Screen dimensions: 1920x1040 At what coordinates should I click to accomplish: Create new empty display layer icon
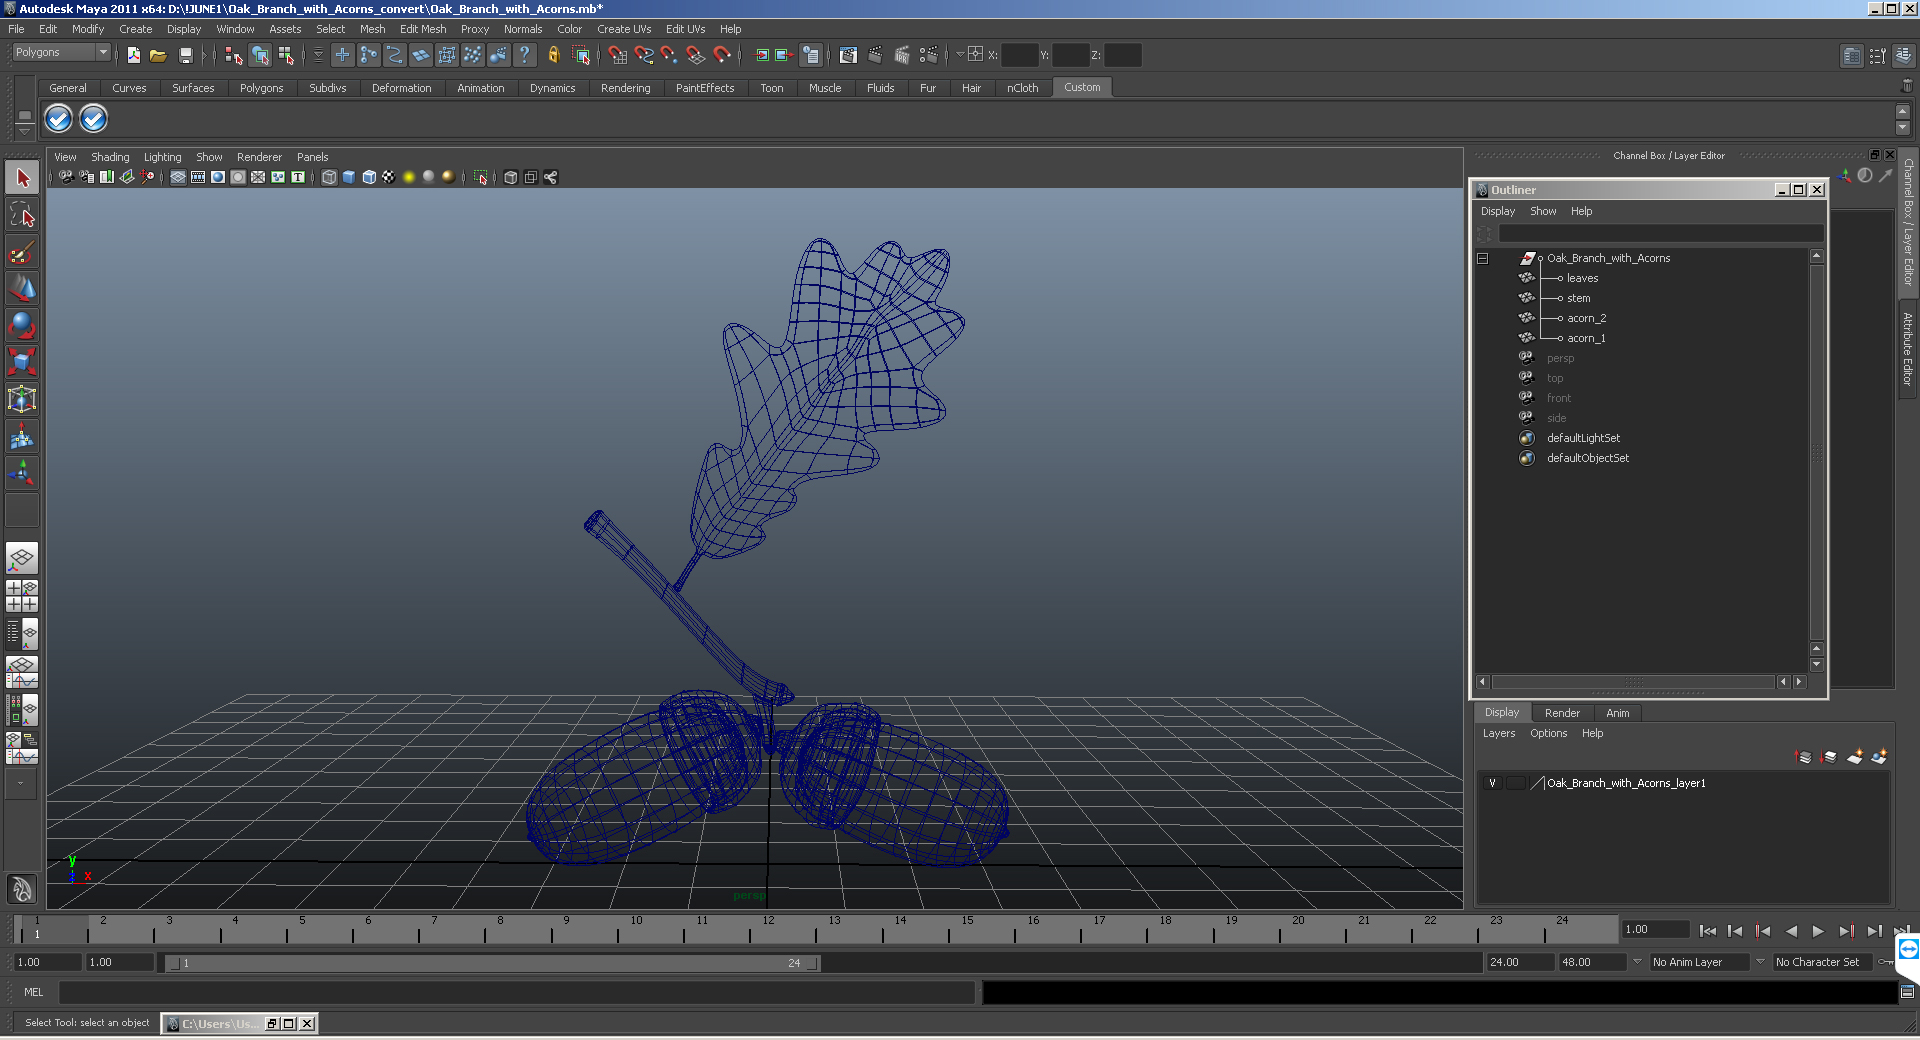1855,757
